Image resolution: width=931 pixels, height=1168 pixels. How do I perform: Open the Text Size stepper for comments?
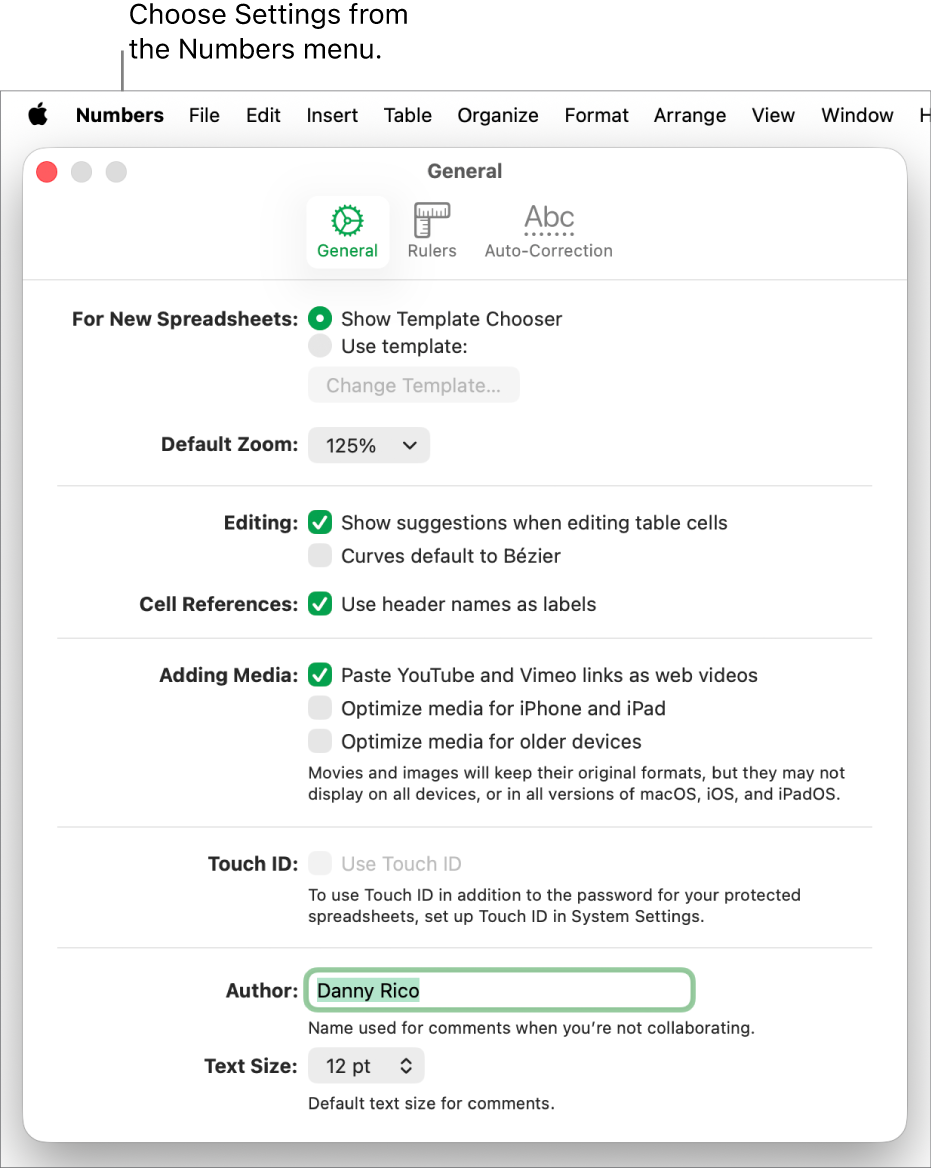click(366, 1065)
